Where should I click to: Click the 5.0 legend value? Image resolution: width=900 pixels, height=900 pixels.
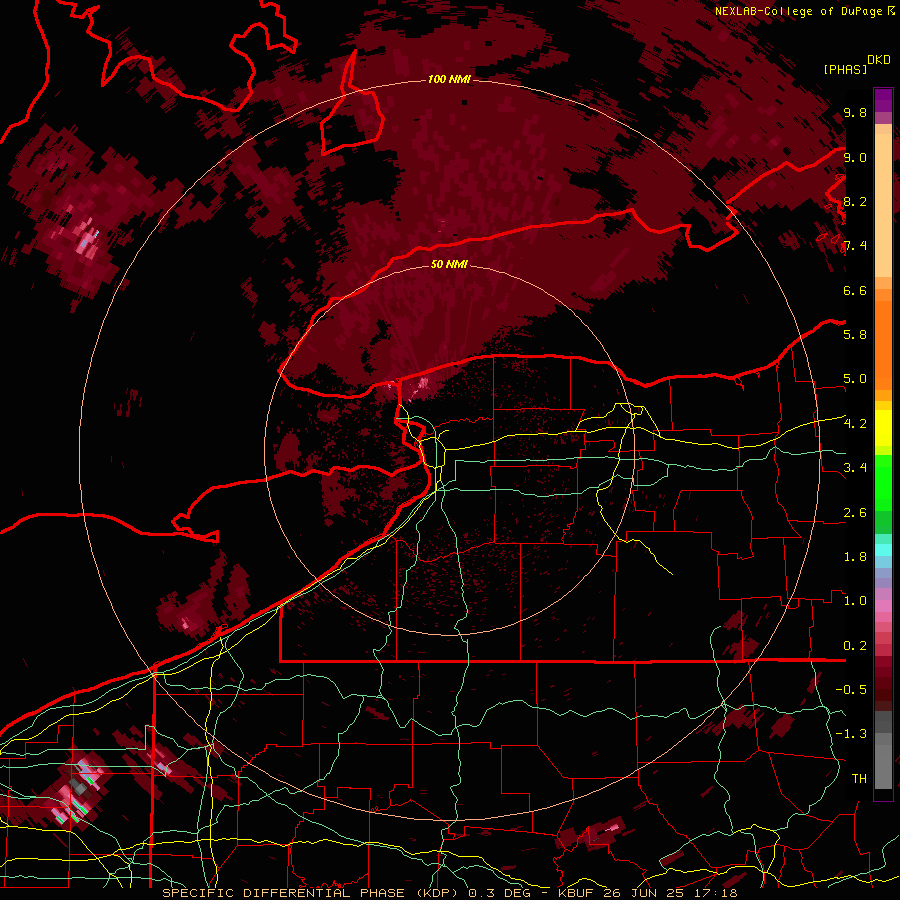pyautogui.click(x=855, y=379)
